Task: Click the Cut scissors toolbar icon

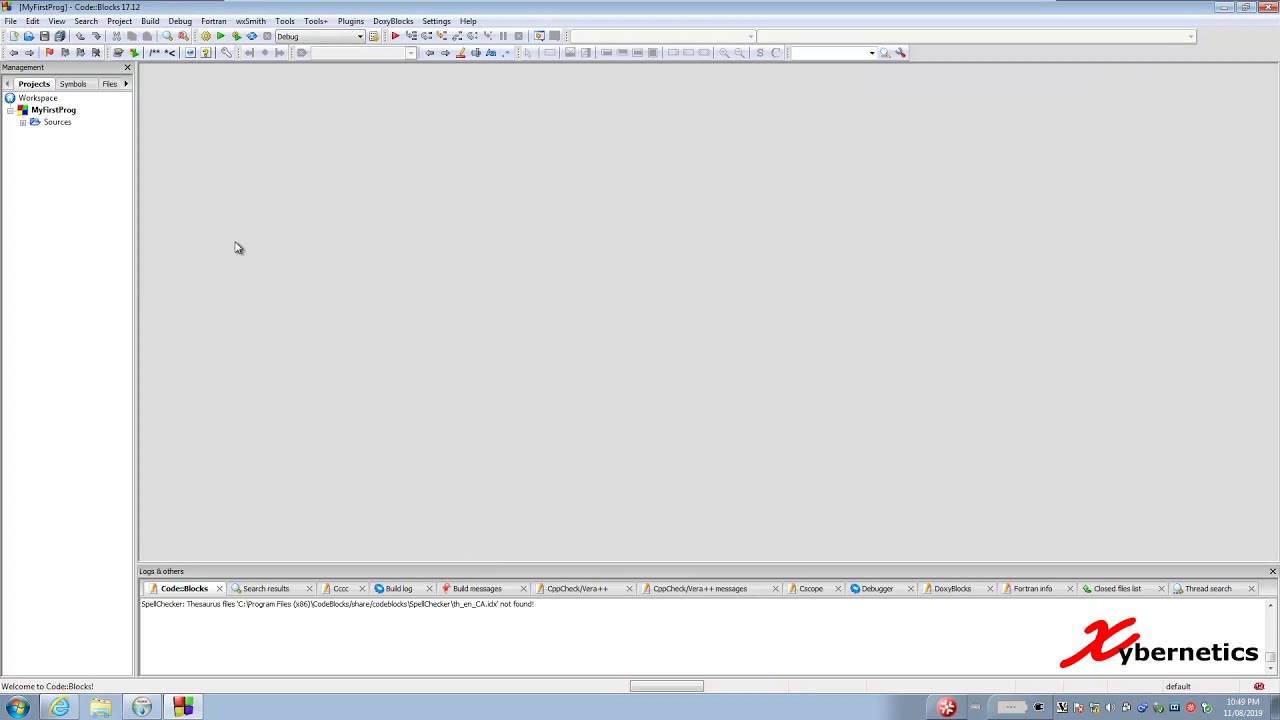Action: click(116, 36)
